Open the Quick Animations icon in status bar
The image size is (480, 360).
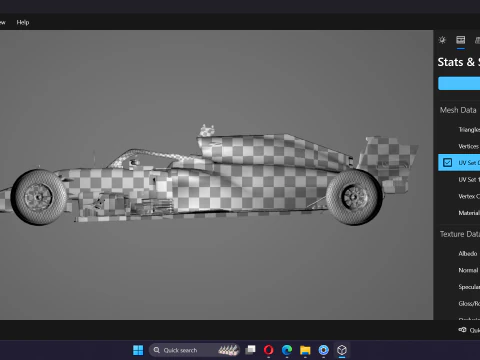pos(462,330)
